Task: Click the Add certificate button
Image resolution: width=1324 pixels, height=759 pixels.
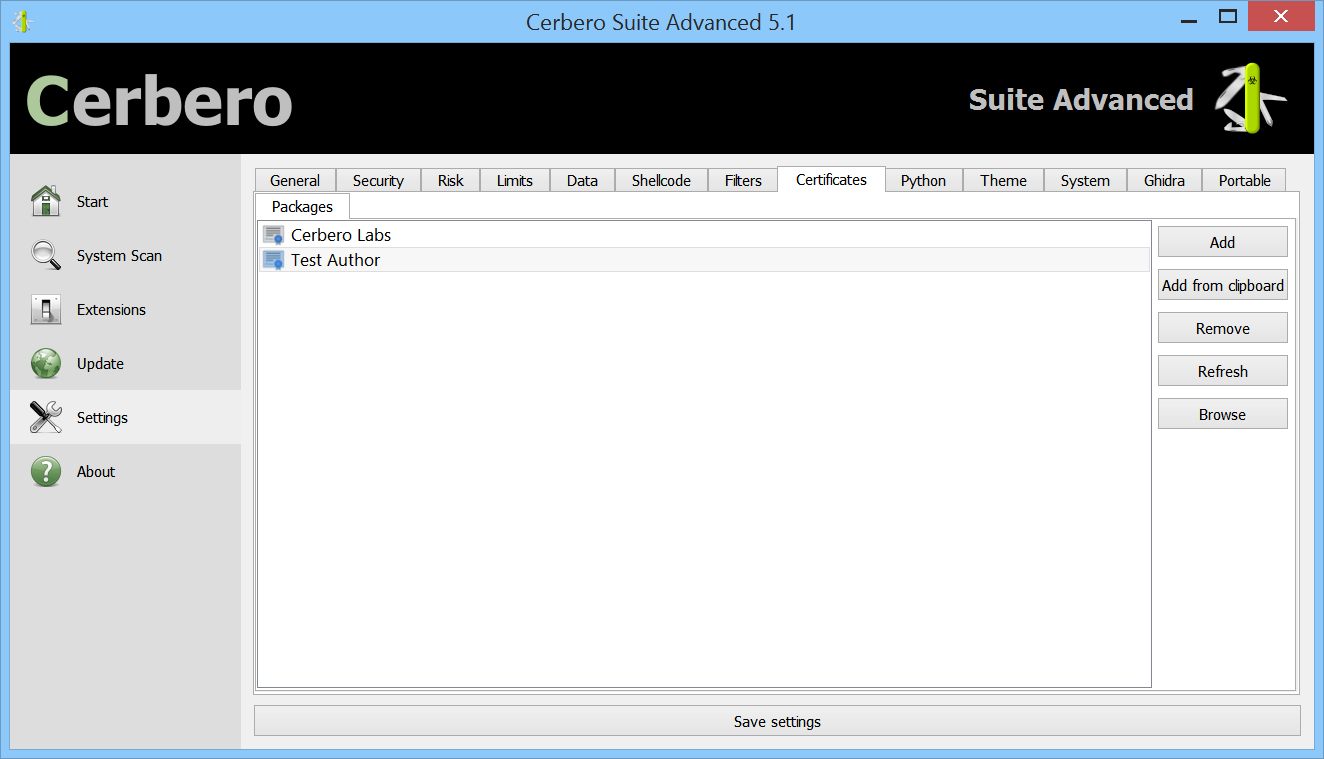Action: click(1222, 242)
